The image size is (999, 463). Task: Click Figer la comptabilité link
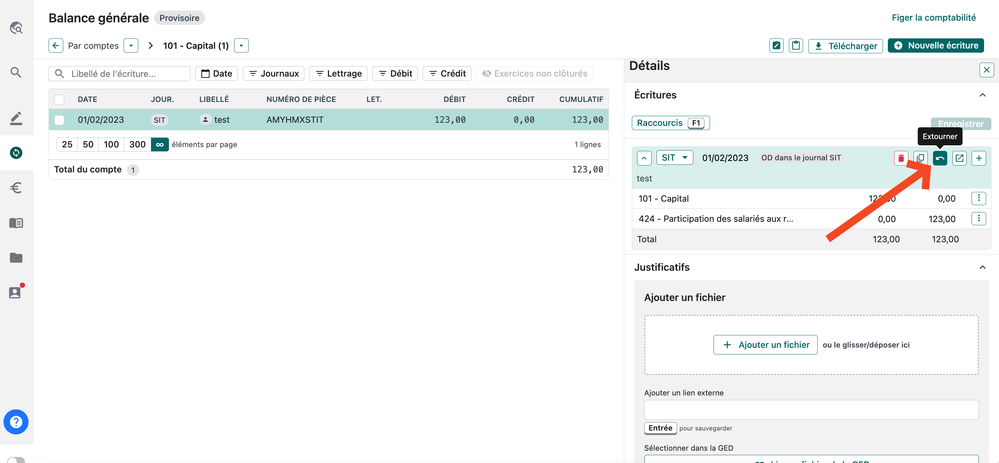pyautogui.click(x=933, y=18)
